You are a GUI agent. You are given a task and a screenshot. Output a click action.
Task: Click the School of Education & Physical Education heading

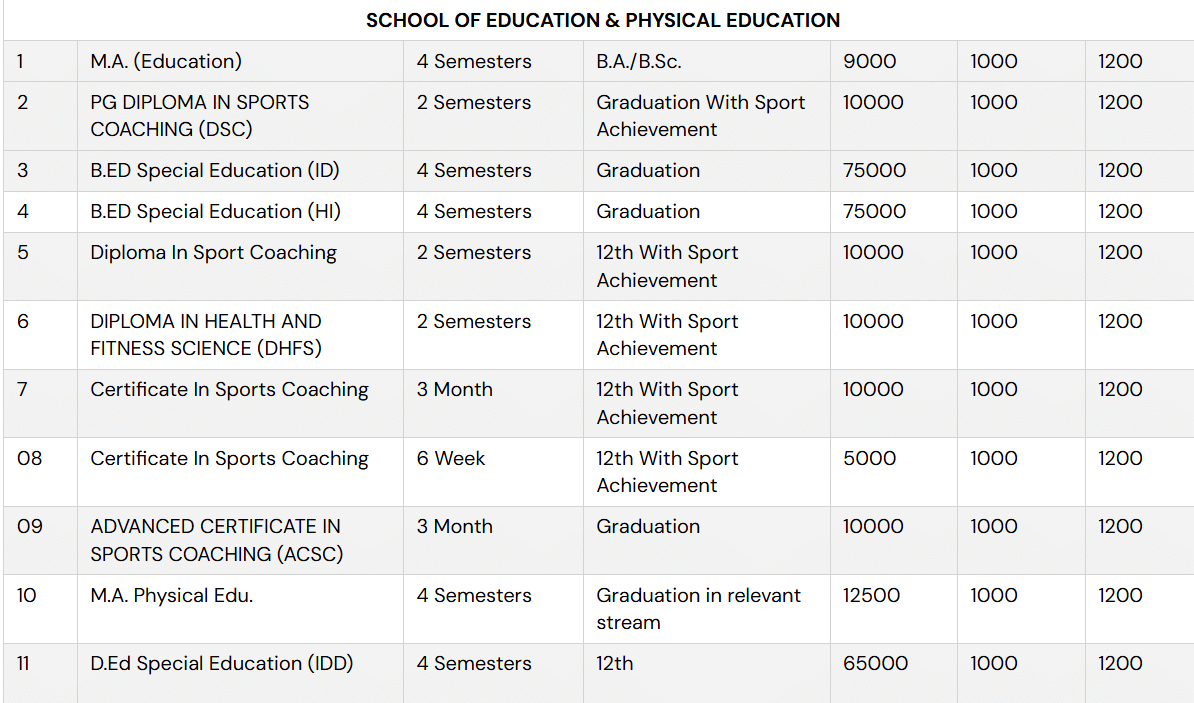[602, 20]
